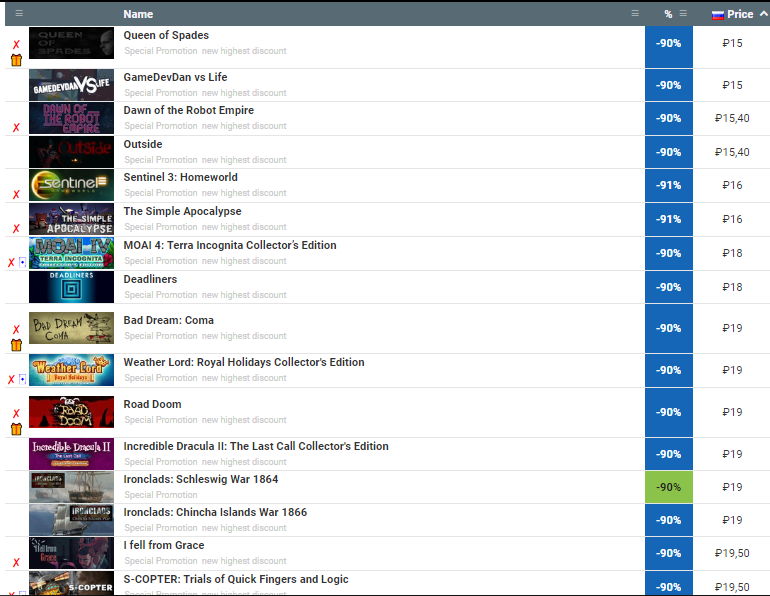Open the leftmost column hamburger menu in the header

19,13
